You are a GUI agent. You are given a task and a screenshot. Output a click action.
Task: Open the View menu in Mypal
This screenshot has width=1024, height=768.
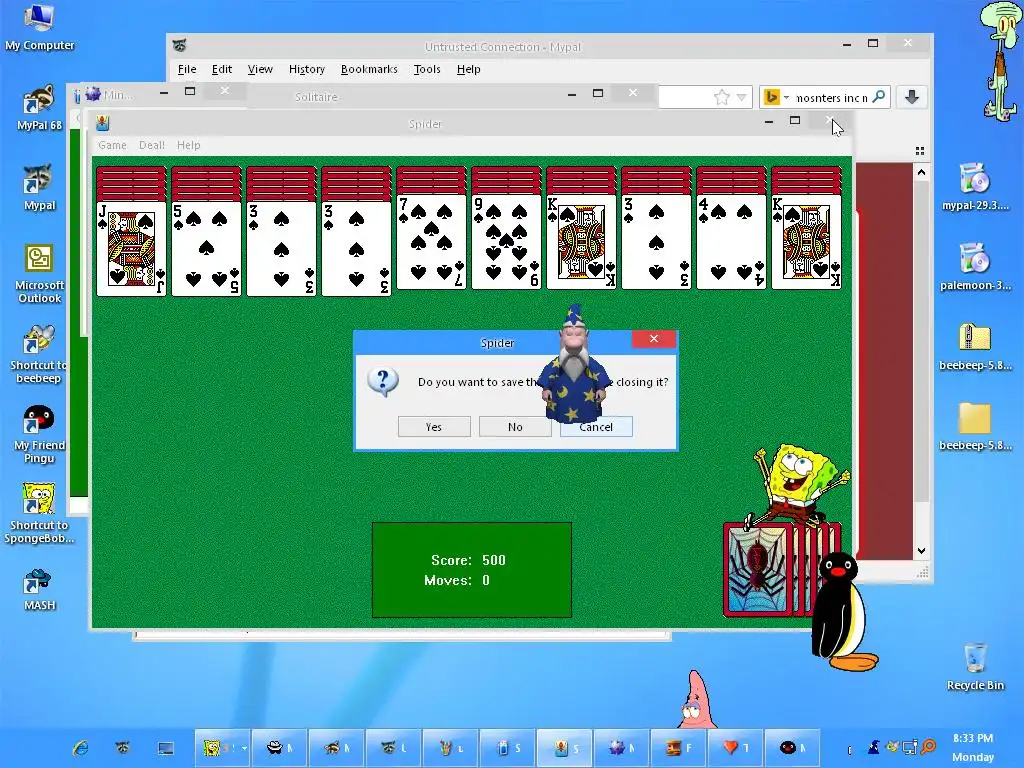260,69
